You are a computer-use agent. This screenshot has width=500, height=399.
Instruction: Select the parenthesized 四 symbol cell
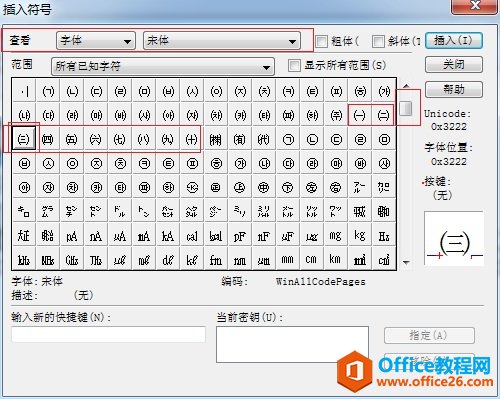(x=48, y=139)
